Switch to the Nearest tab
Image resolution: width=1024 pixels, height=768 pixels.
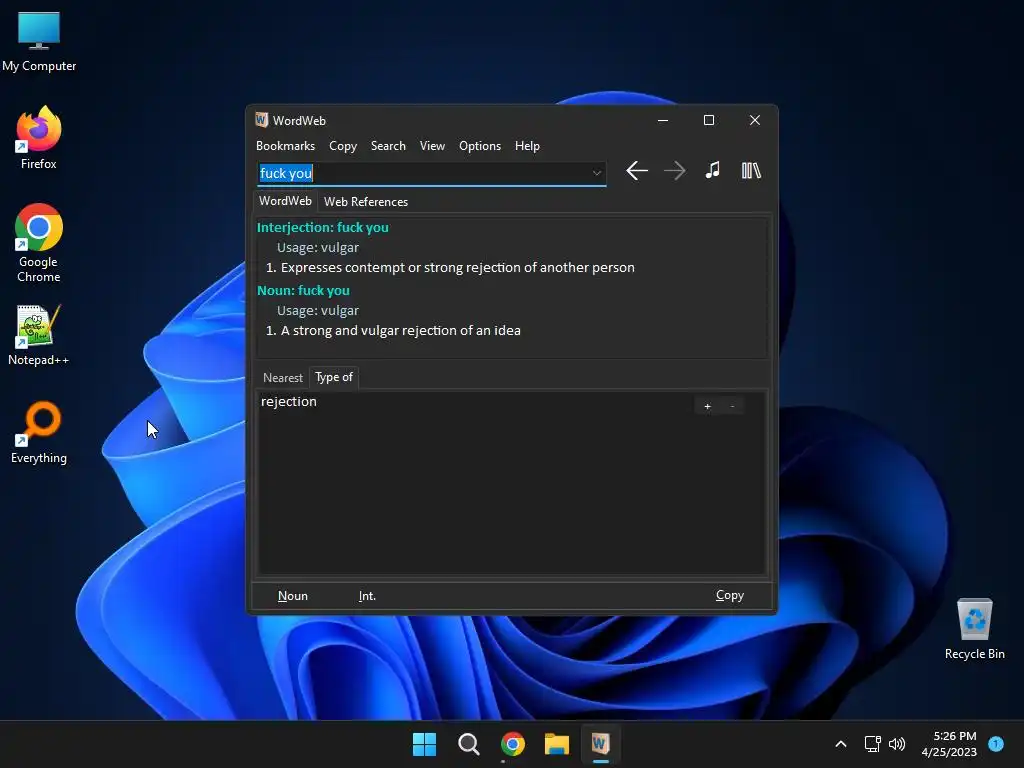283,377
